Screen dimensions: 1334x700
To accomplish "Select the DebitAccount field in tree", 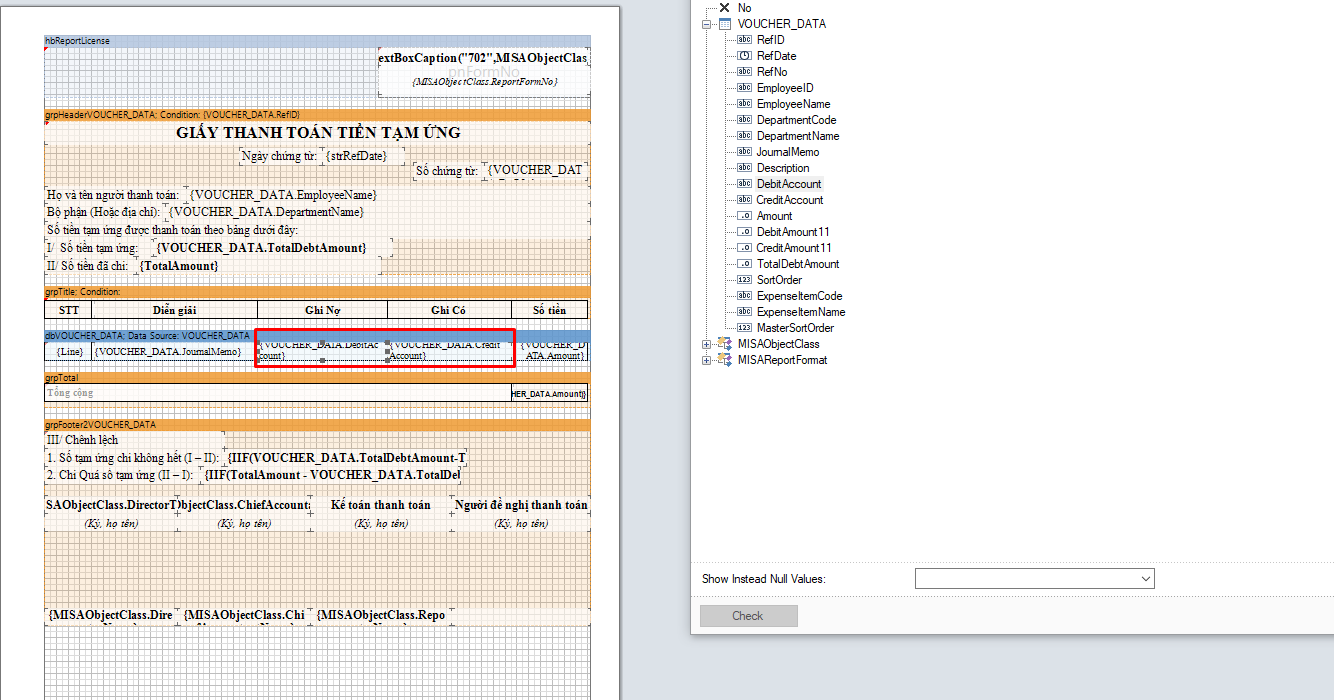I will tap(788, 184).
